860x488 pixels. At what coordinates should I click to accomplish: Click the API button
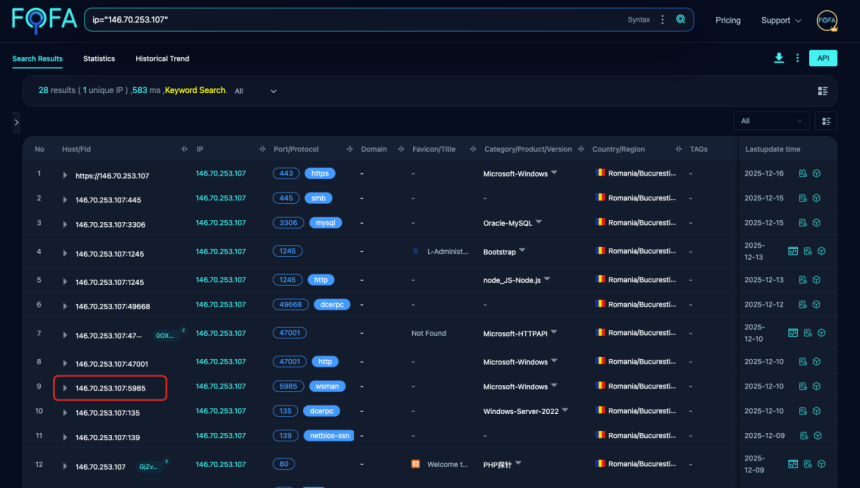(x=823, y=58)
